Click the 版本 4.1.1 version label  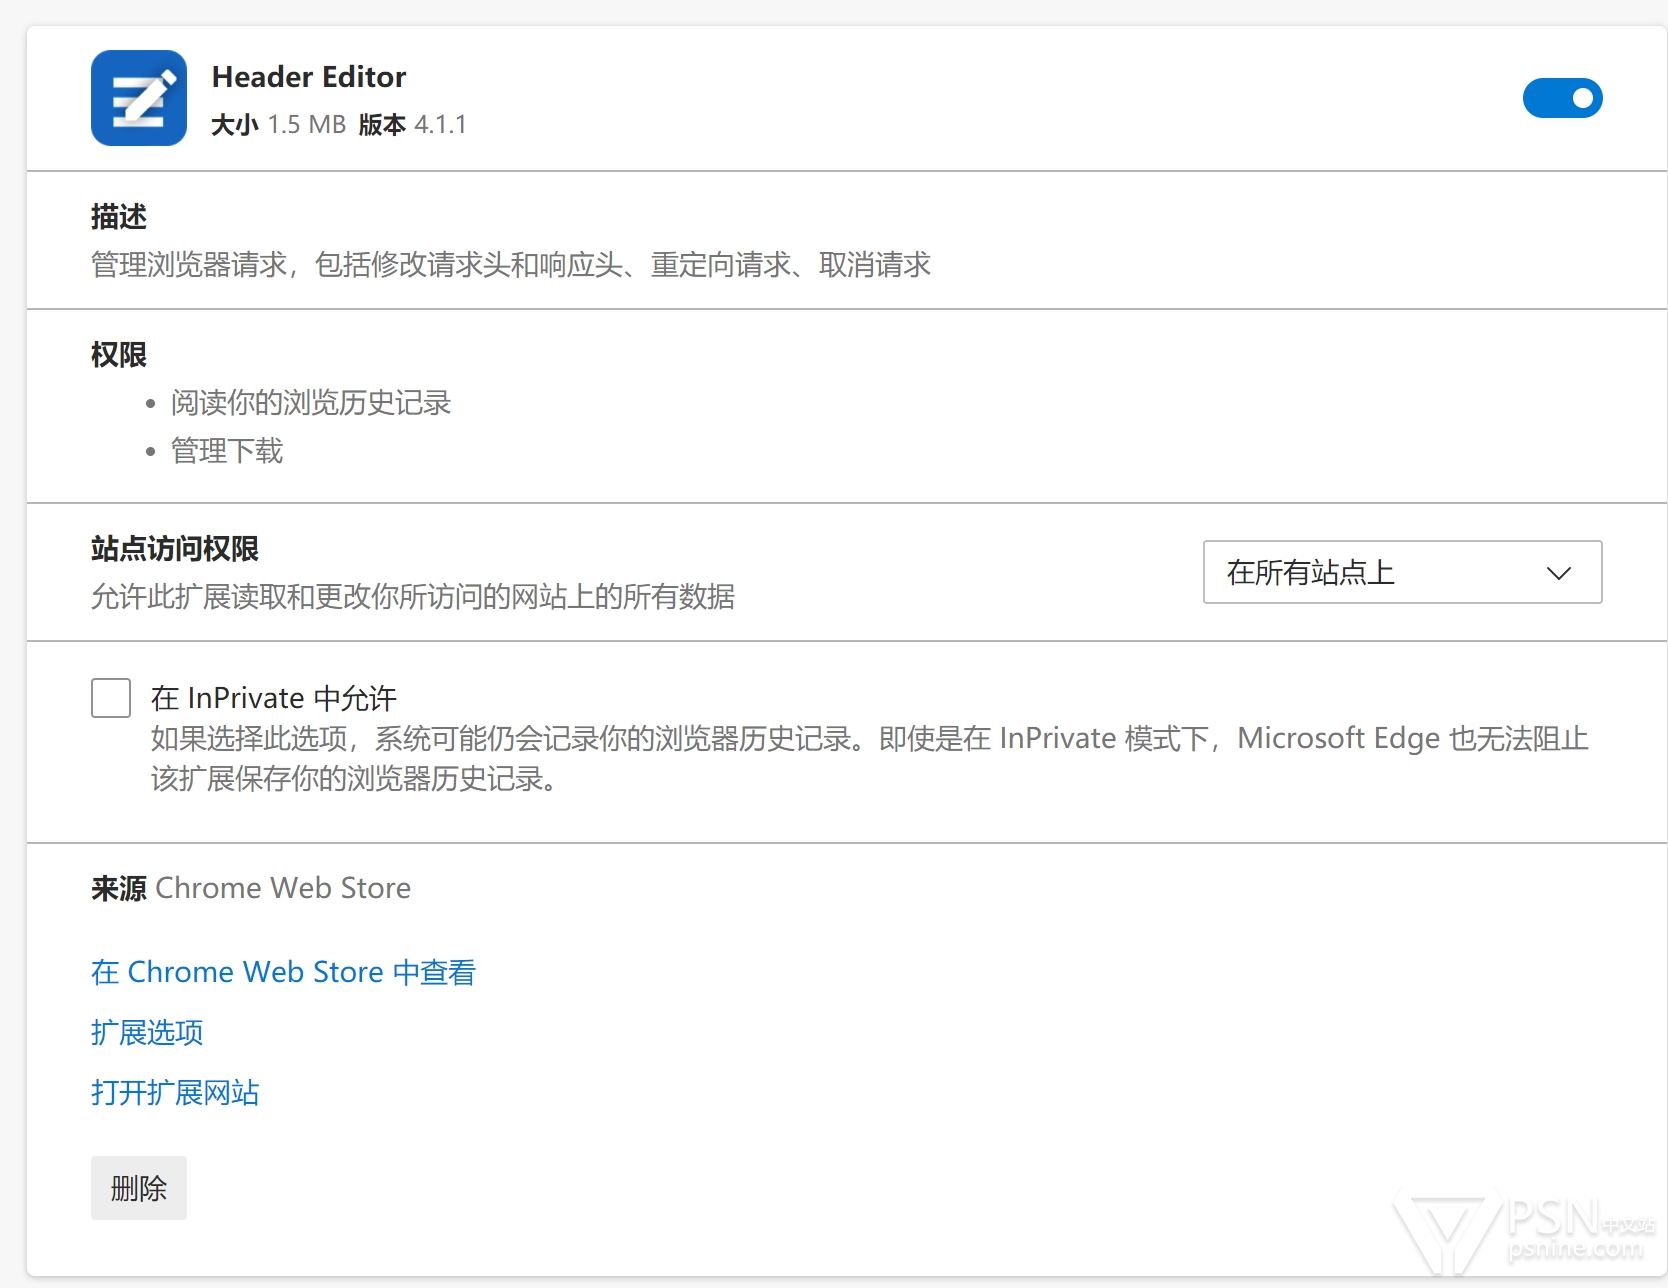coord(412,125)
